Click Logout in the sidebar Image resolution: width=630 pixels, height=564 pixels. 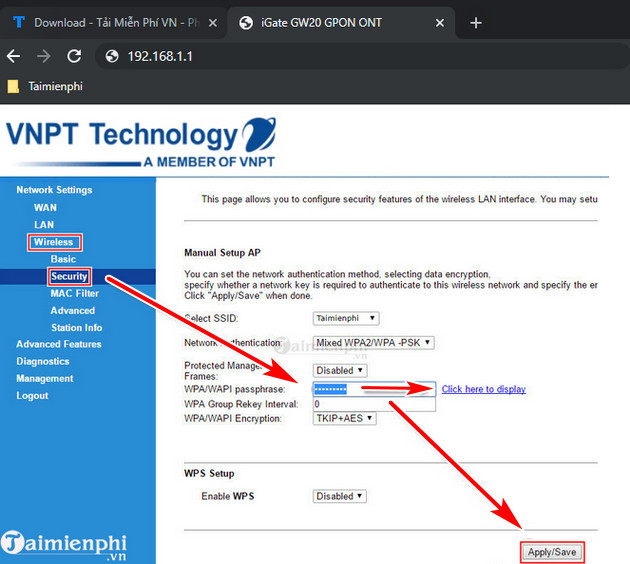click(32, 396)
